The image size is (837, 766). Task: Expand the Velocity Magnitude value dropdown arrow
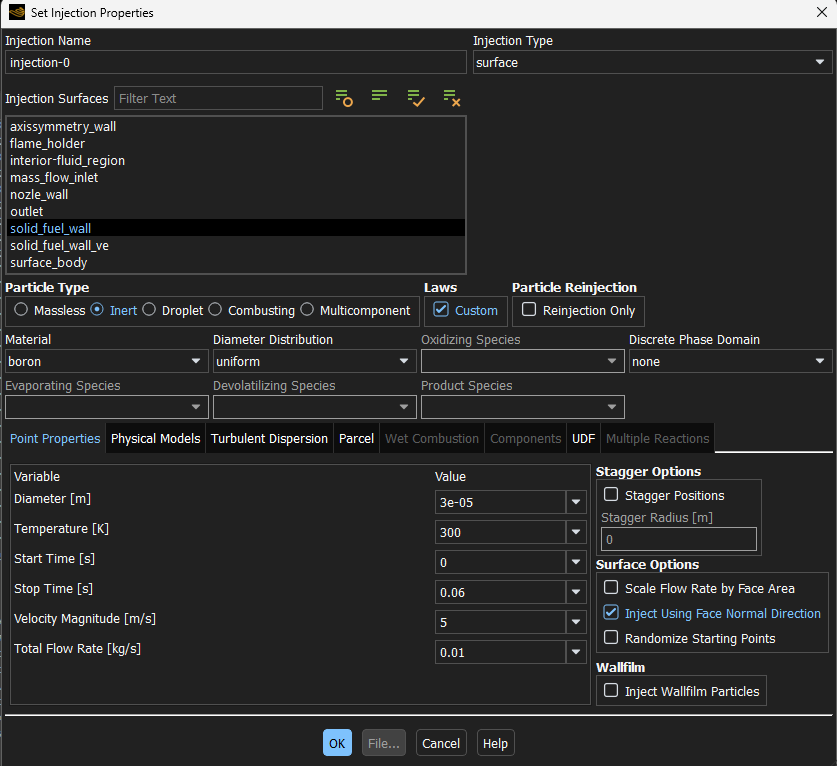click(x=576, y=623)
